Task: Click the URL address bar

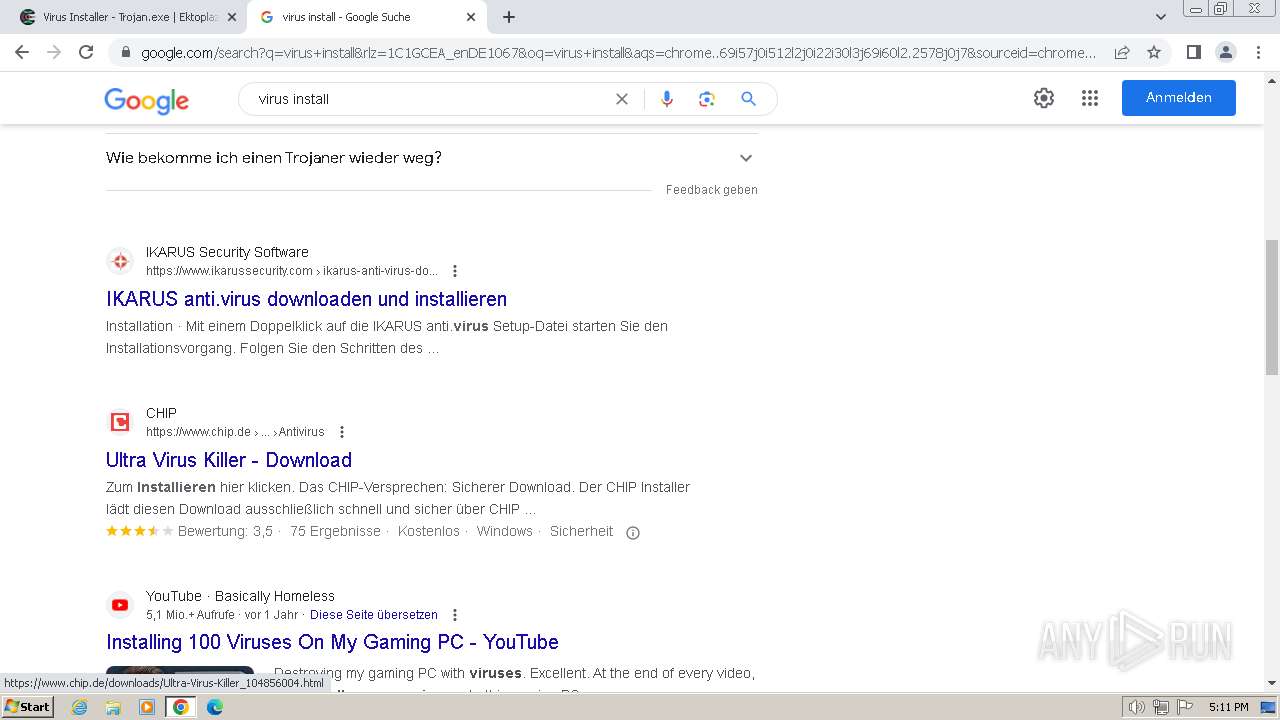Action: pyautogui.click(x=618, y=52)
